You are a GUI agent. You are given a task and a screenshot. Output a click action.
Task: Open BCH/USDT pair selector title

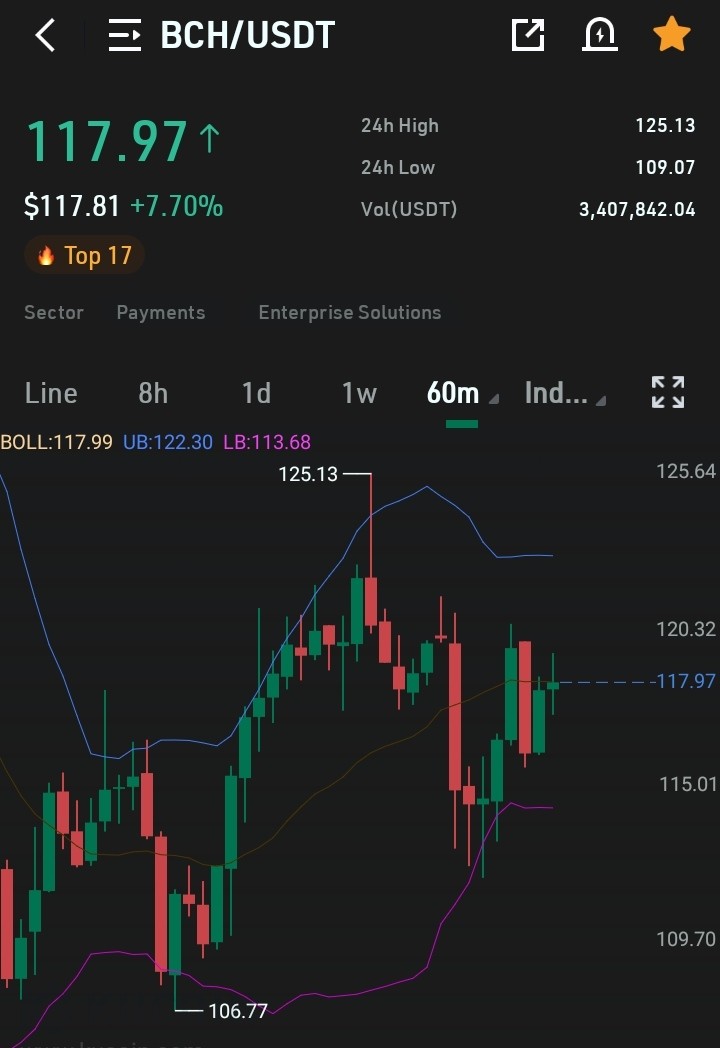247,35
